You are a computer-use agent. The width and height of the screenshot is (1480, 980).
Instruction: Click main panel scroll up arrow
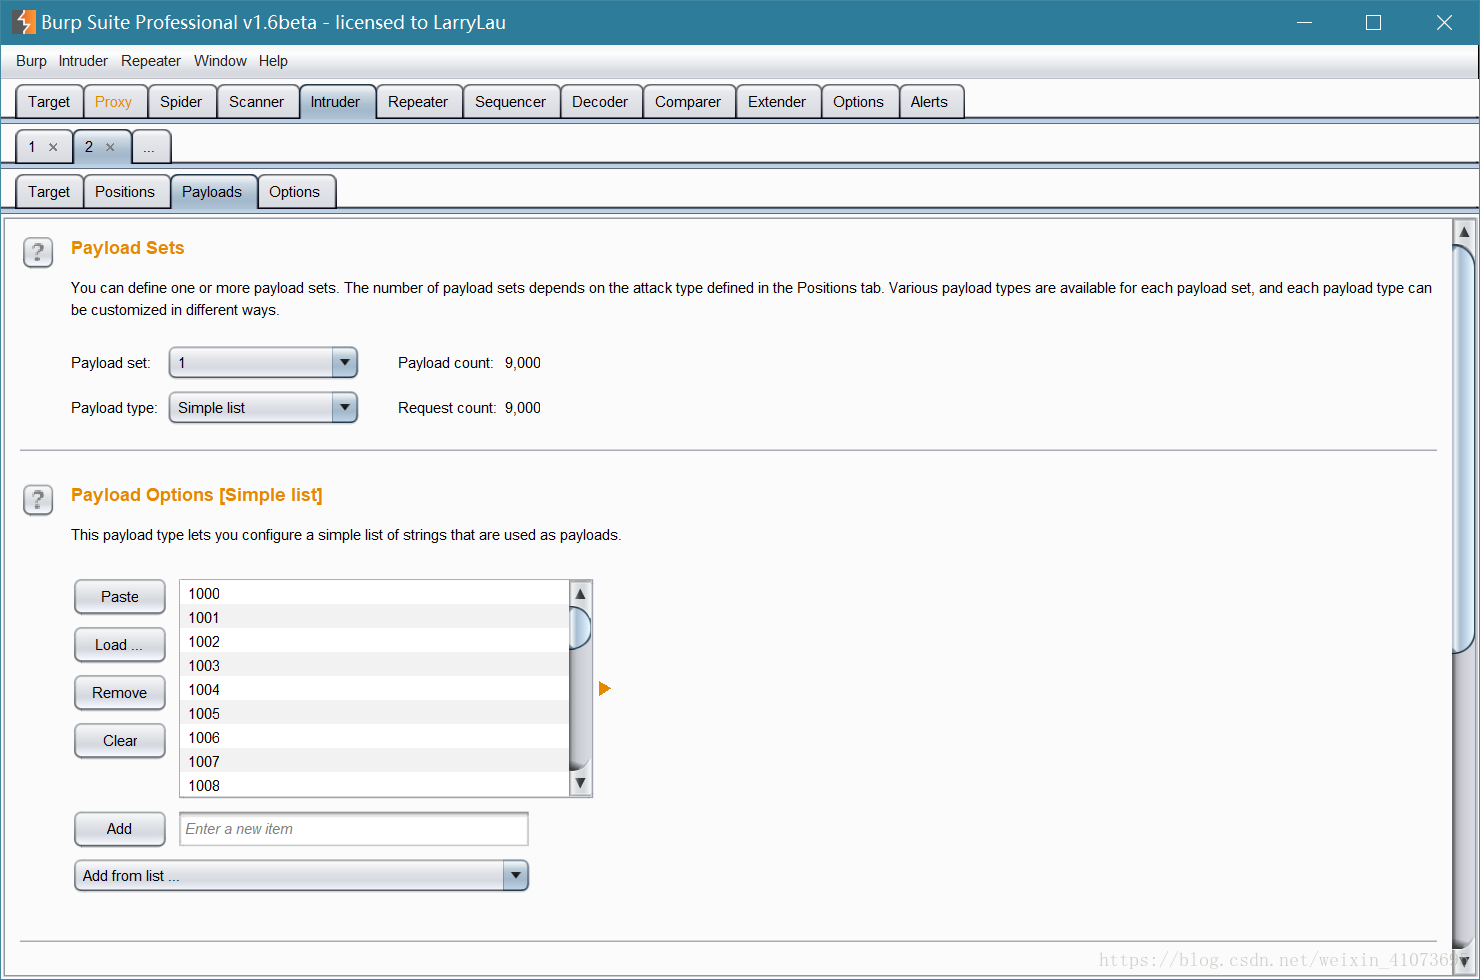1464,232
